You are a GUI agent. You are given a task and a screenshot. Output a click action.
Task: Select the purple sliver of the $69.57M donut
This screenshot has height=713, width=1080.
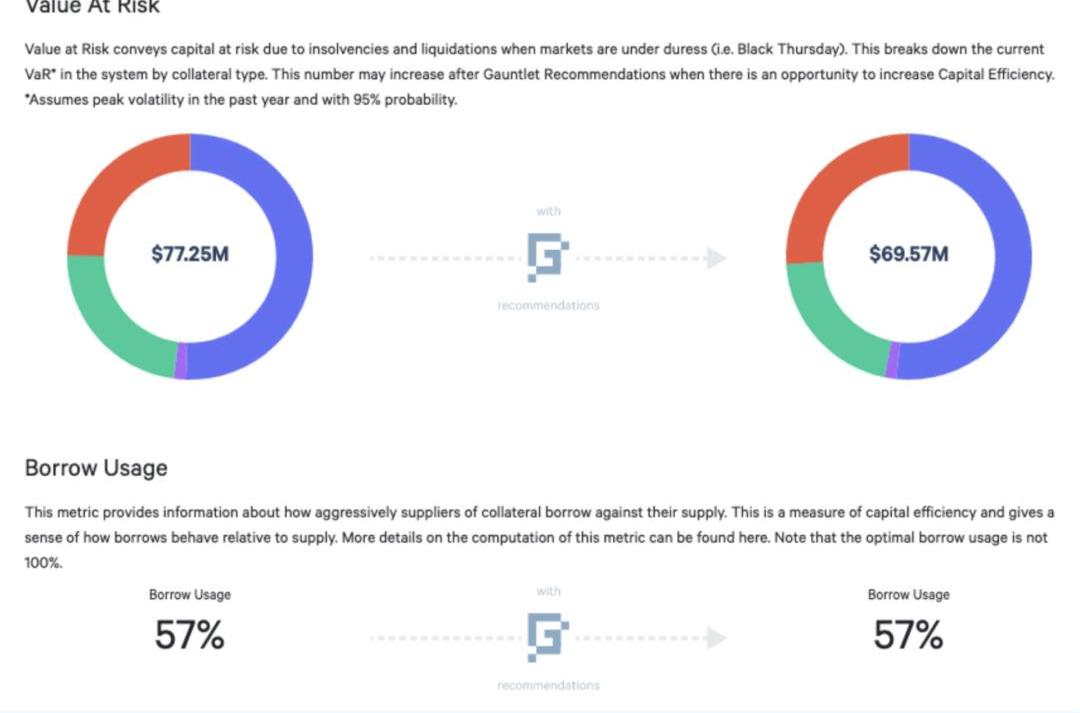coord(892,361)
